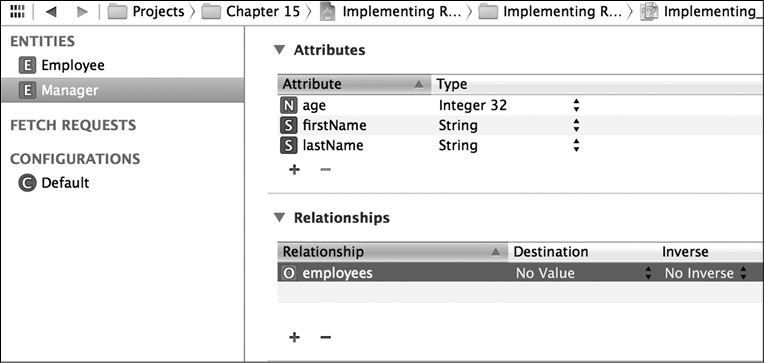Click the employees relationship O icon
Screen dimensions: 764x363
point(288,273)
